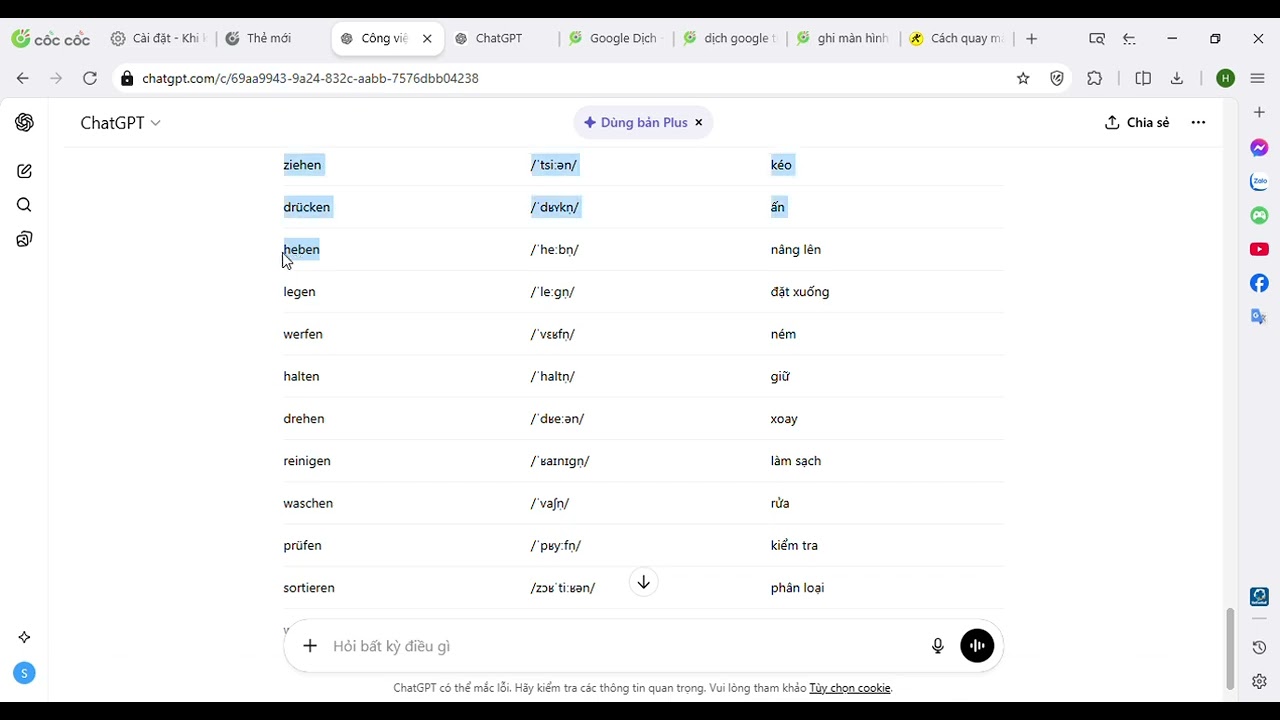The width and height of the screenshot is (1280, 720).
Task: Click the Chia sẻ share button
Action: [1137, 122]
